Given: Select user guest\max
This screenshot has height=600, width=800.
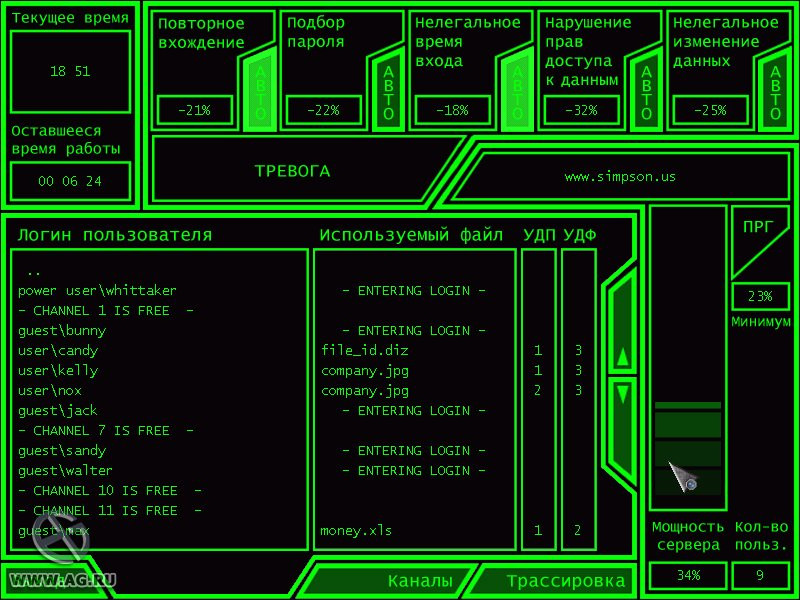Looking at the screenshot, I should coord(54,531).
